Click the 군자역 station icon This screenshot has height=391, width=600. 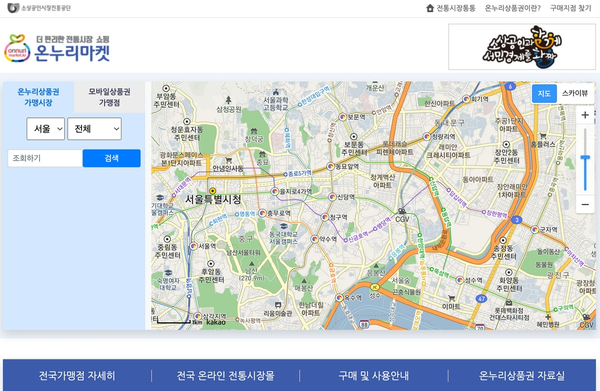535,230
